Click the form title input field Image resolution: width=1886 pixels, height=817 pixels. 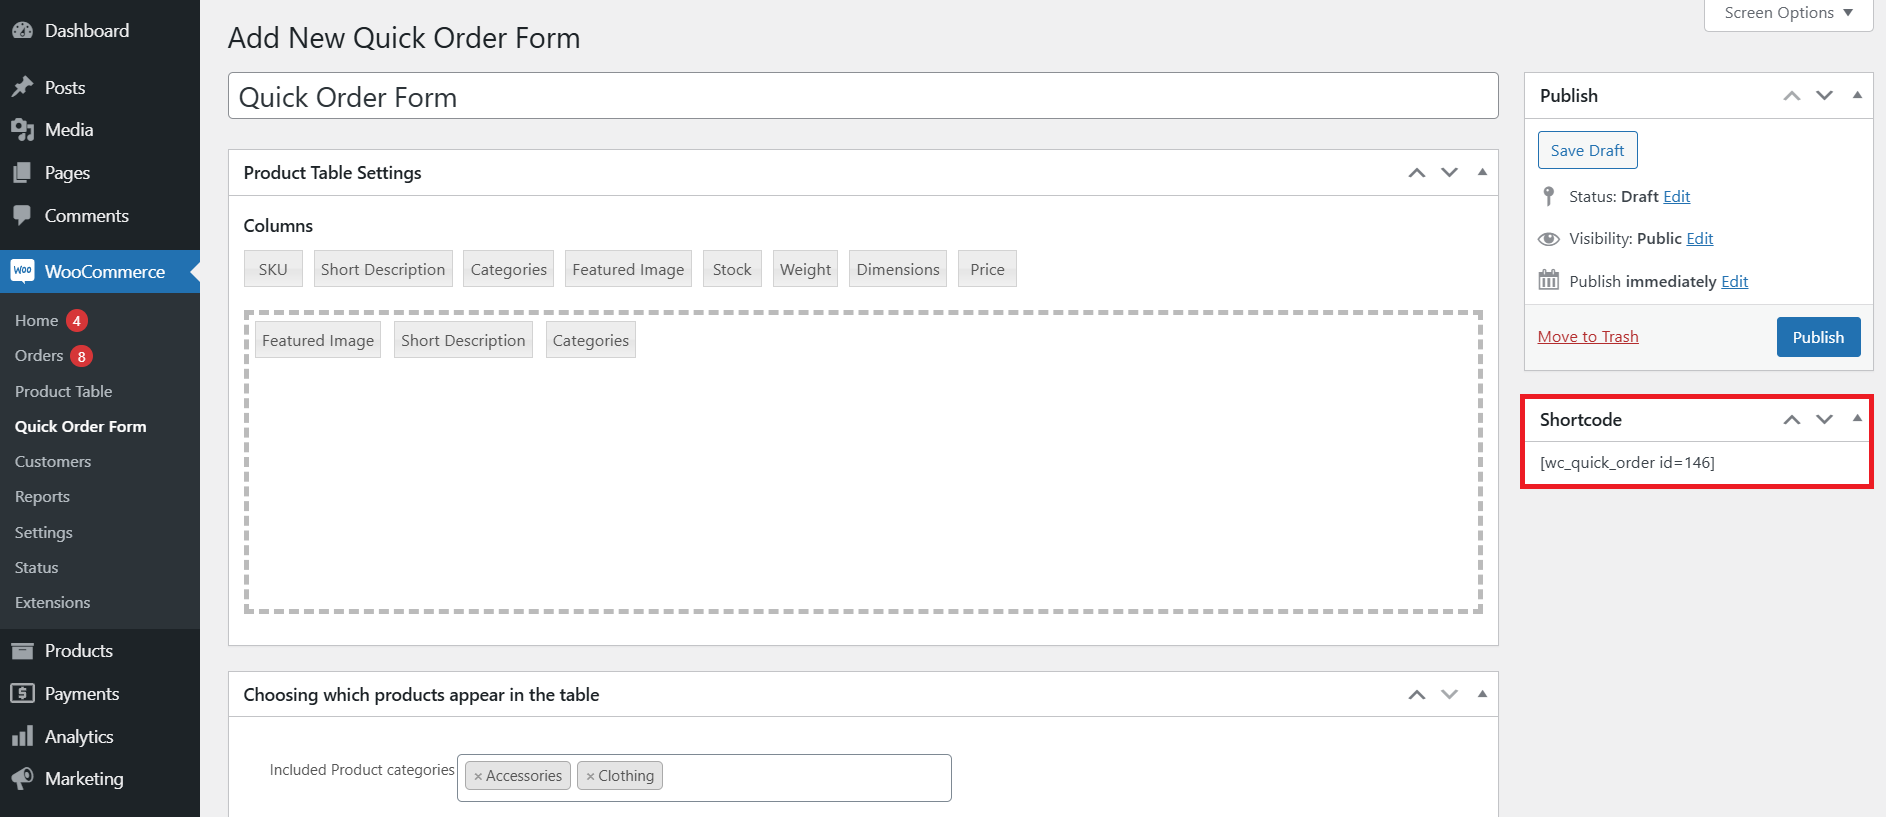click(863, 96)
